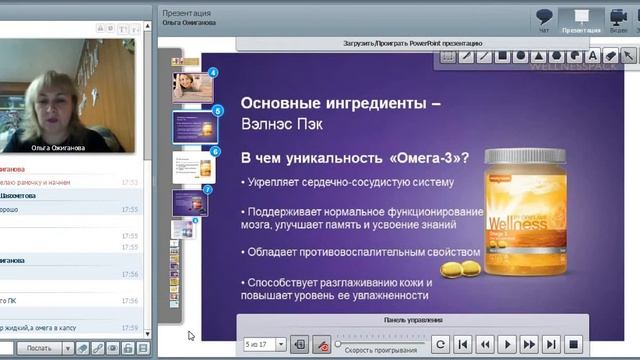Open slide selector dropdown showing 5 из 17

click(x=281, y=344)
